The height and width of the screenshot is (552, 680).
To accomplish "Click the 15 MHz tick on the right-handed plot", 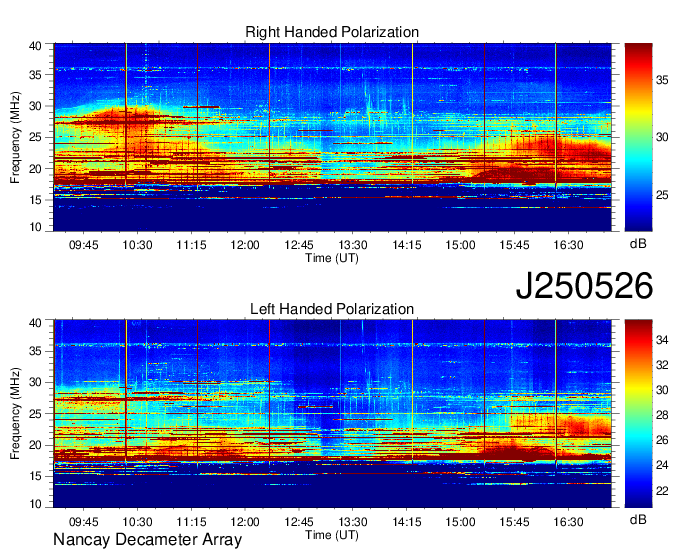I will 35,200.
